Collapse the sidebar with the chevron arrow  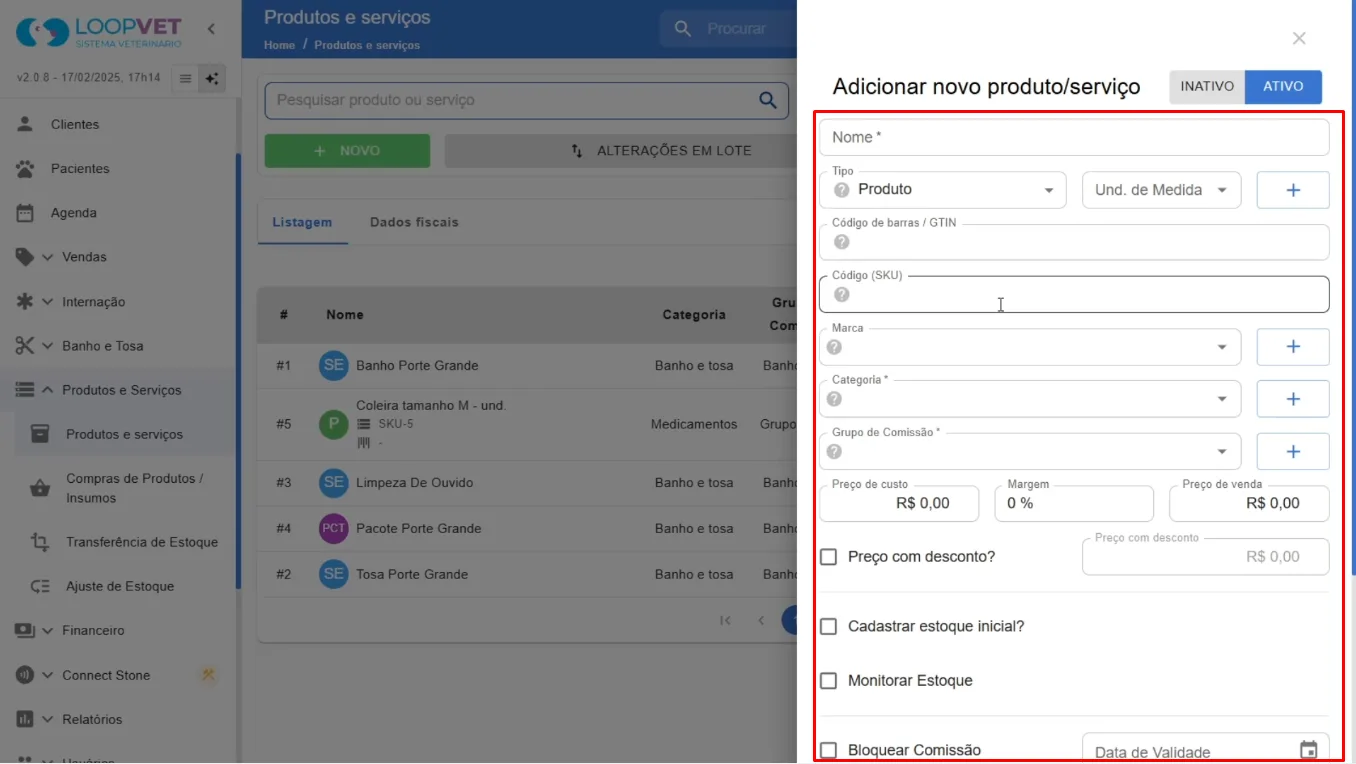(211, 29)
